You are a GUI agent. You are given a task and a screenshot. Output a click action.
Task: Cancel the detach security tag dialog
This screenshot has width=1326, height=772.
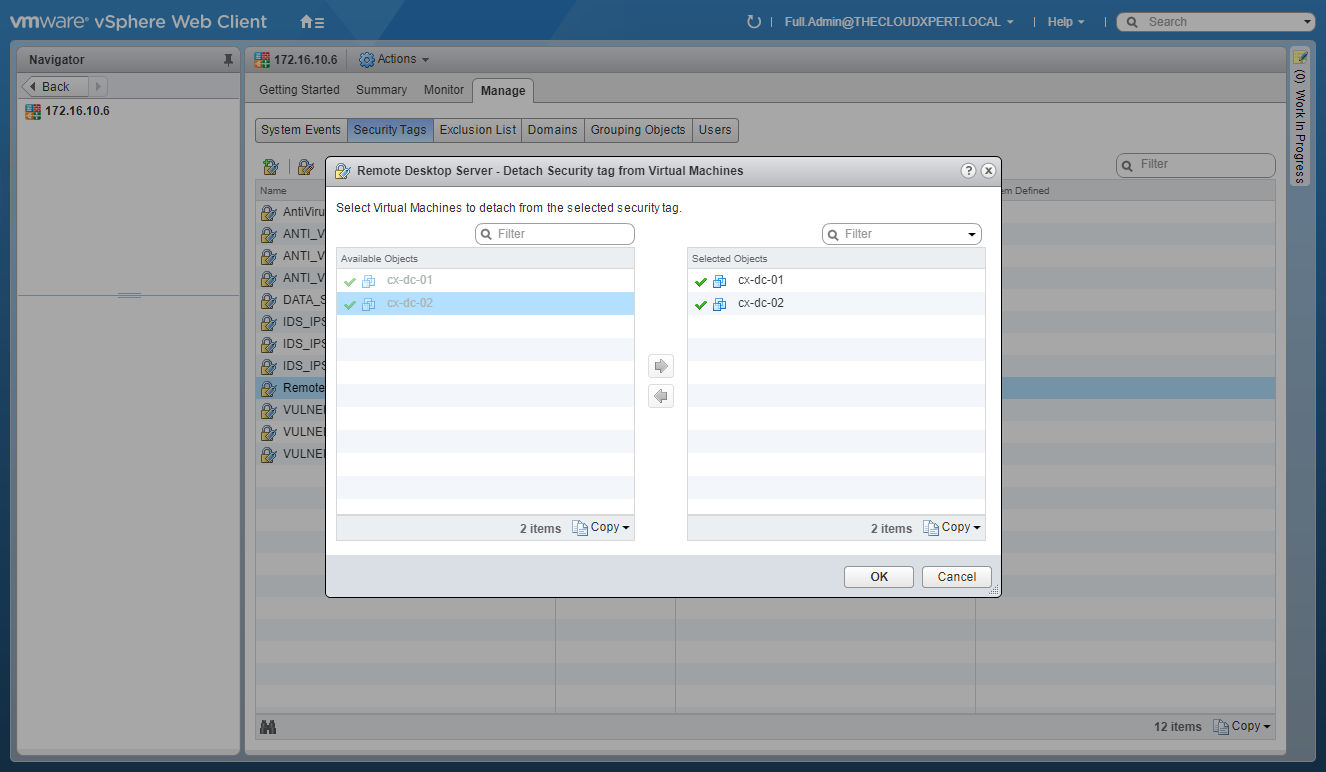(x=956, y=577)
